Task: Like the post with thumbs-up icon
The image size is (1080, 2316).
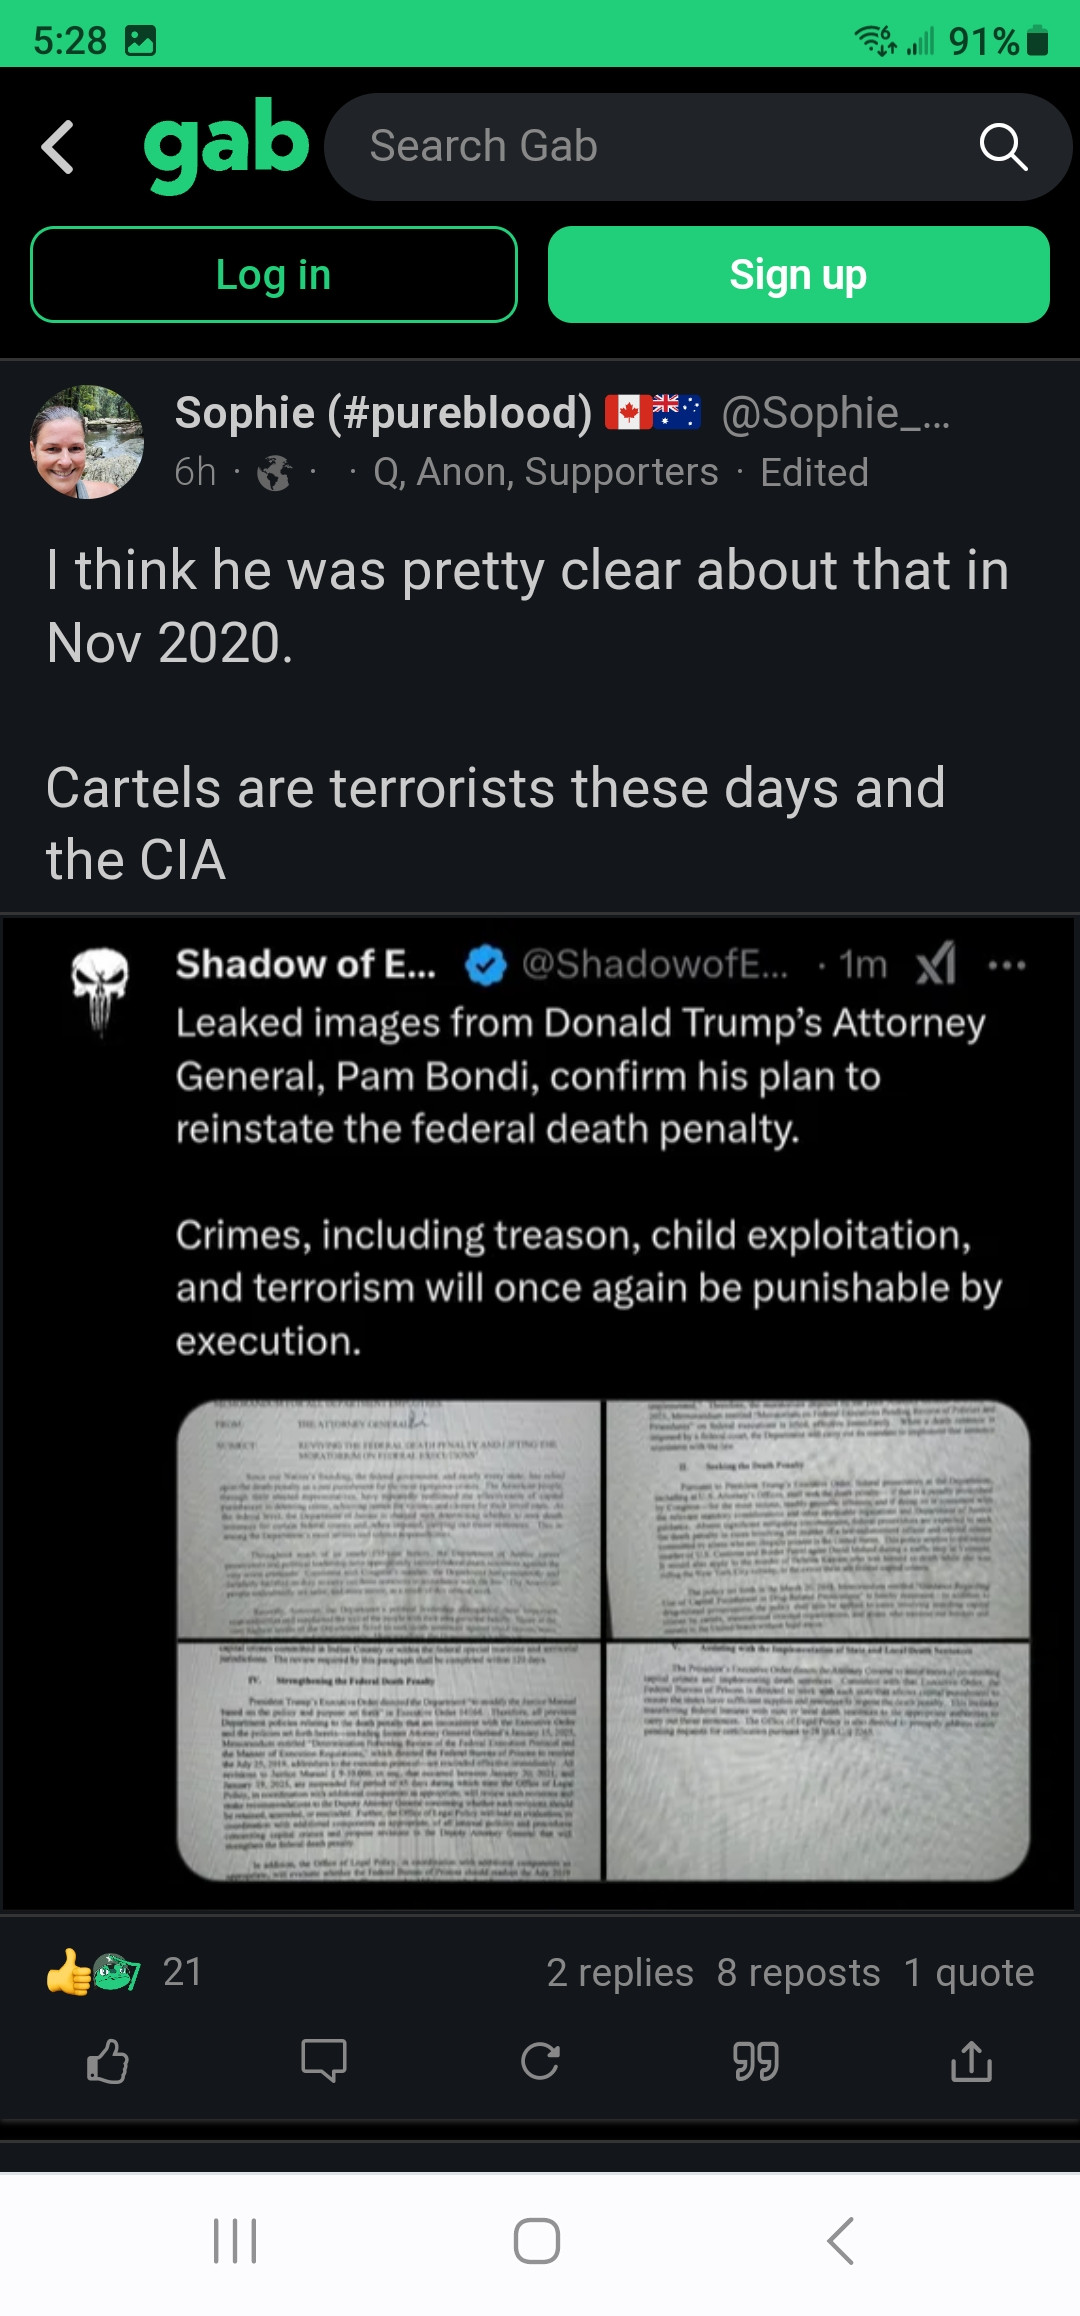Action: (108, 2061)
